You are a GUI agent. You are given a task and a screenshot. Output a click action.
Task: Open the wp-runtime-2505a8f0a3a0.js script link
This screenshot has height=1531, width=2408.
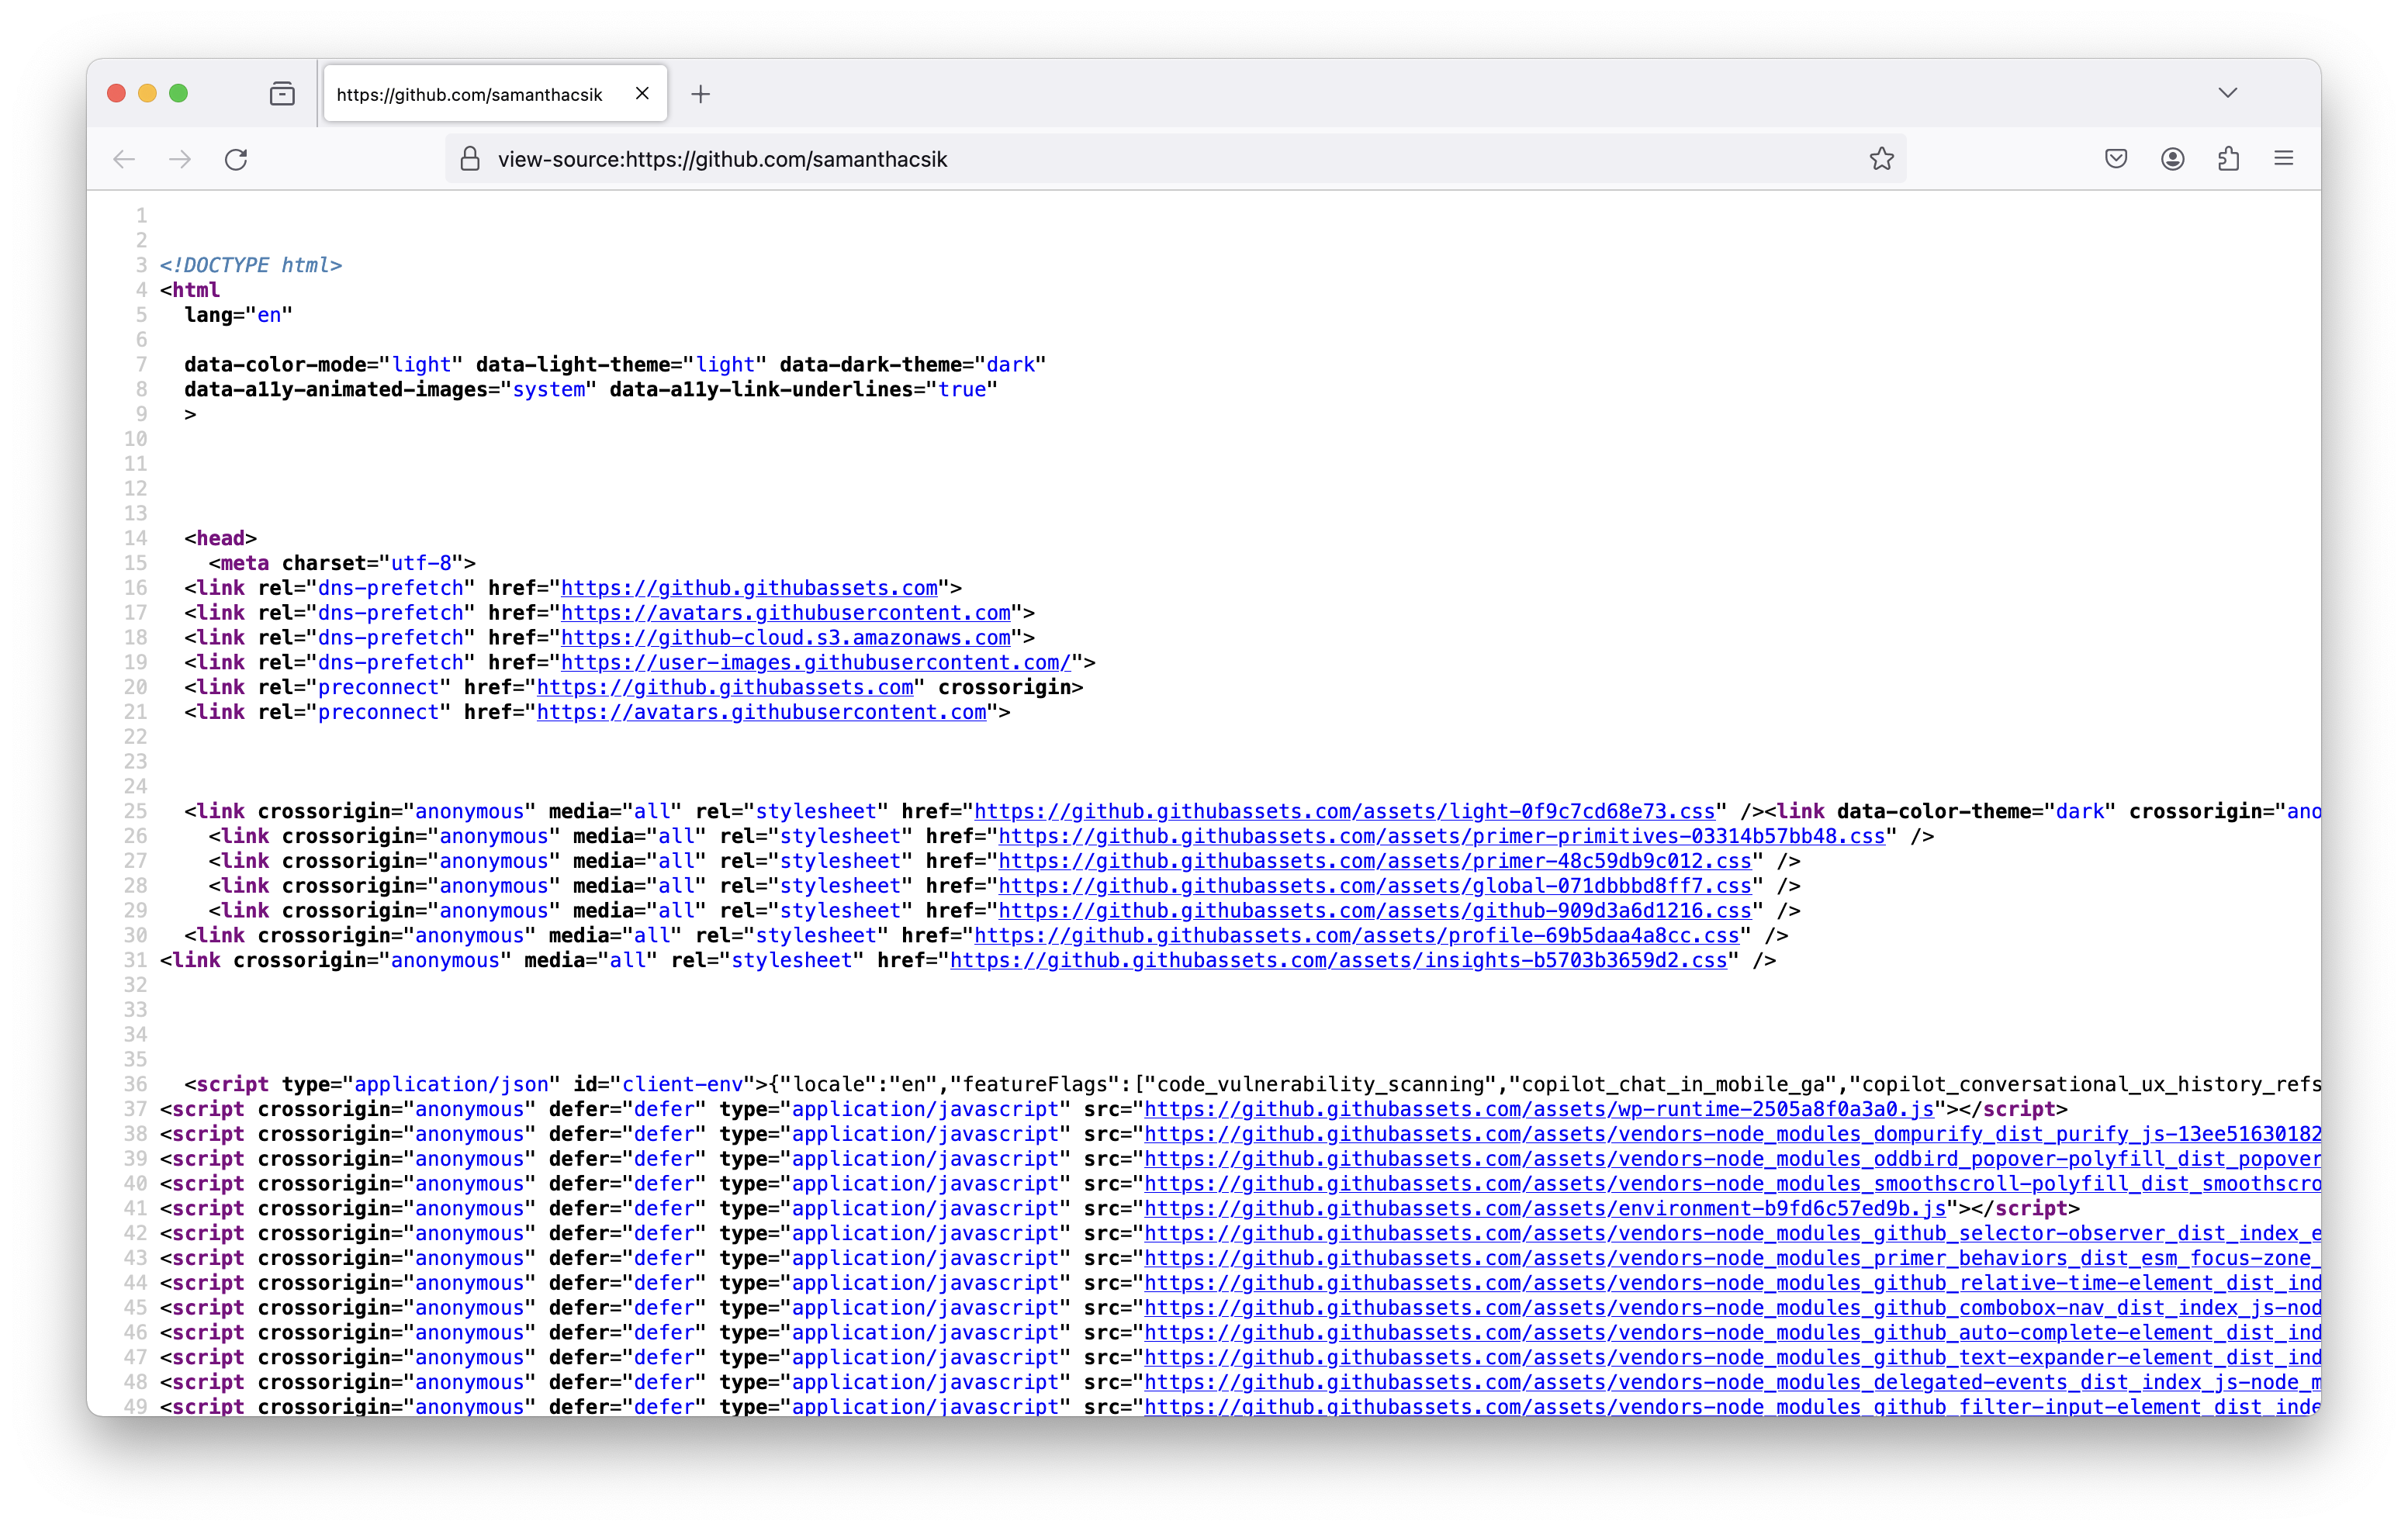coord(1538,1110)
